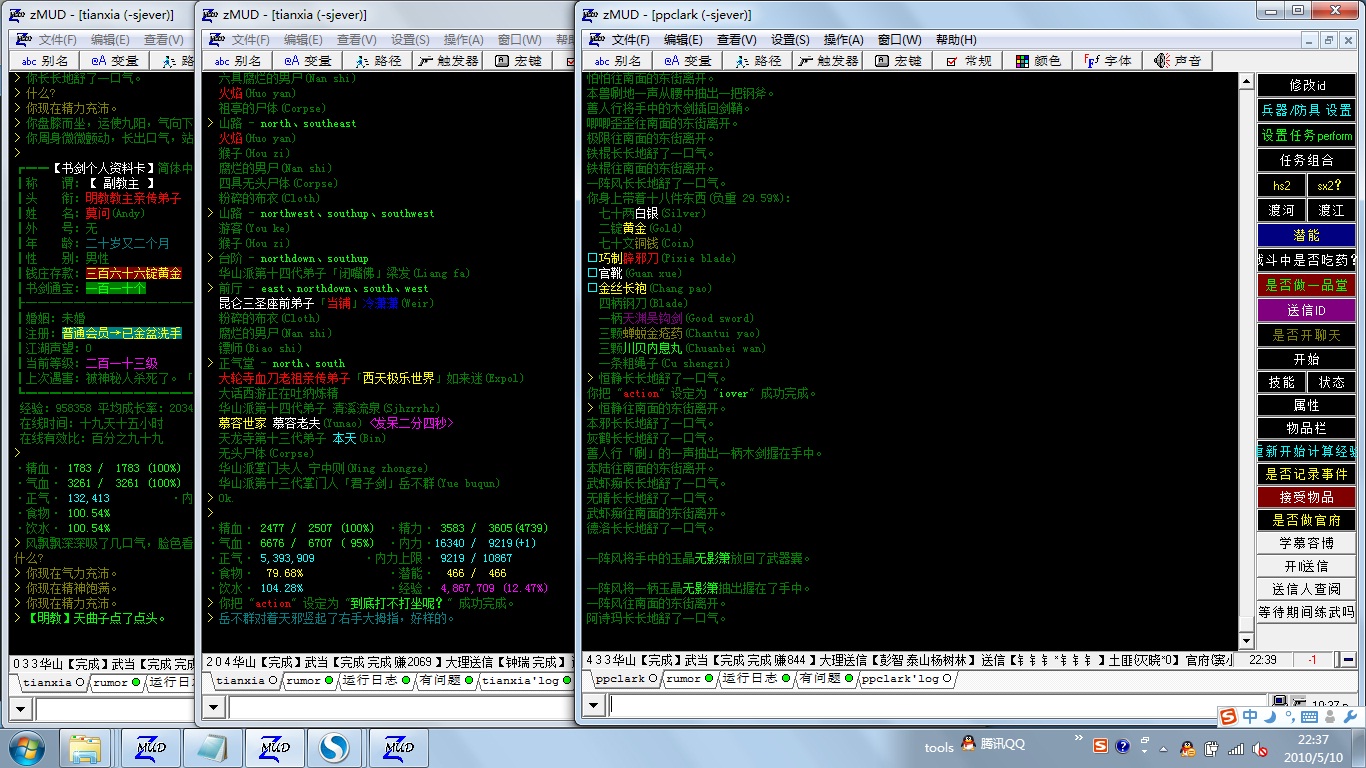Screen dimensions: 1366x768
Task: Switch to the ppclark'log tab
Action: coord(906,679)
